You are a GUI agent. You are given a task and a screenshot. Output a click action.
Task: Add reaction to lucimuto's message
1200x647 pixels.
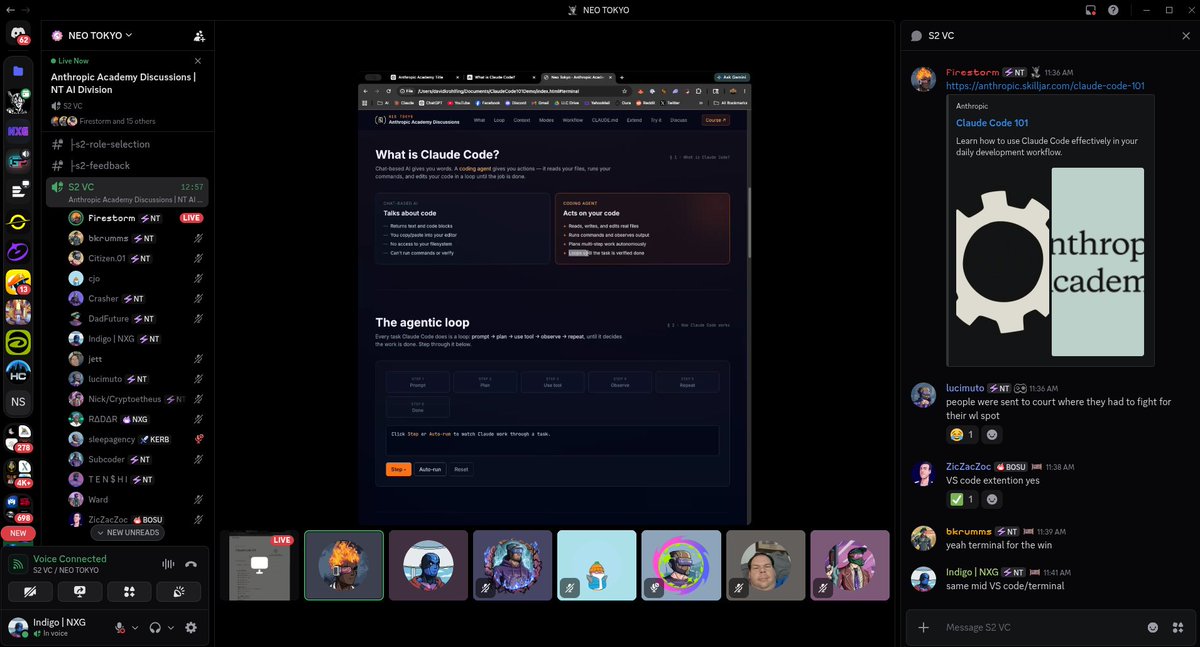tap(992, 435)
